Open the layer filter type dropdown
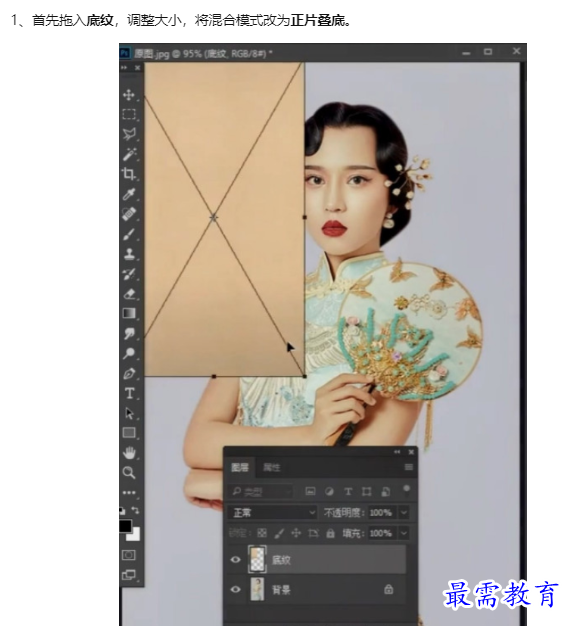Image resolution: width=567 pixels, height=626 pixels. [260, 491]
